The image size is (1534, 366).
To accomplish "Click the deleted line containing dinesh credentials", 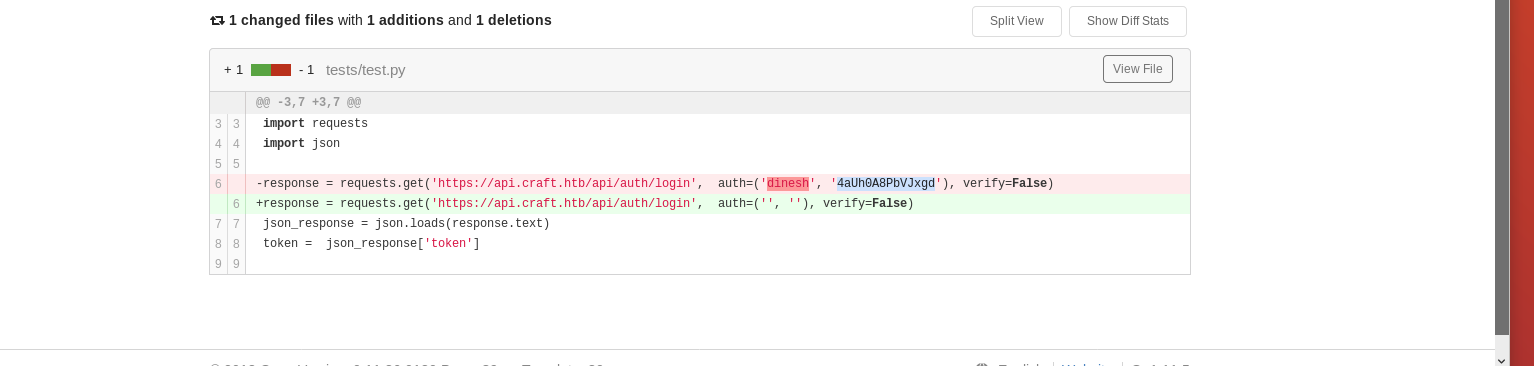I will point(700,184).
